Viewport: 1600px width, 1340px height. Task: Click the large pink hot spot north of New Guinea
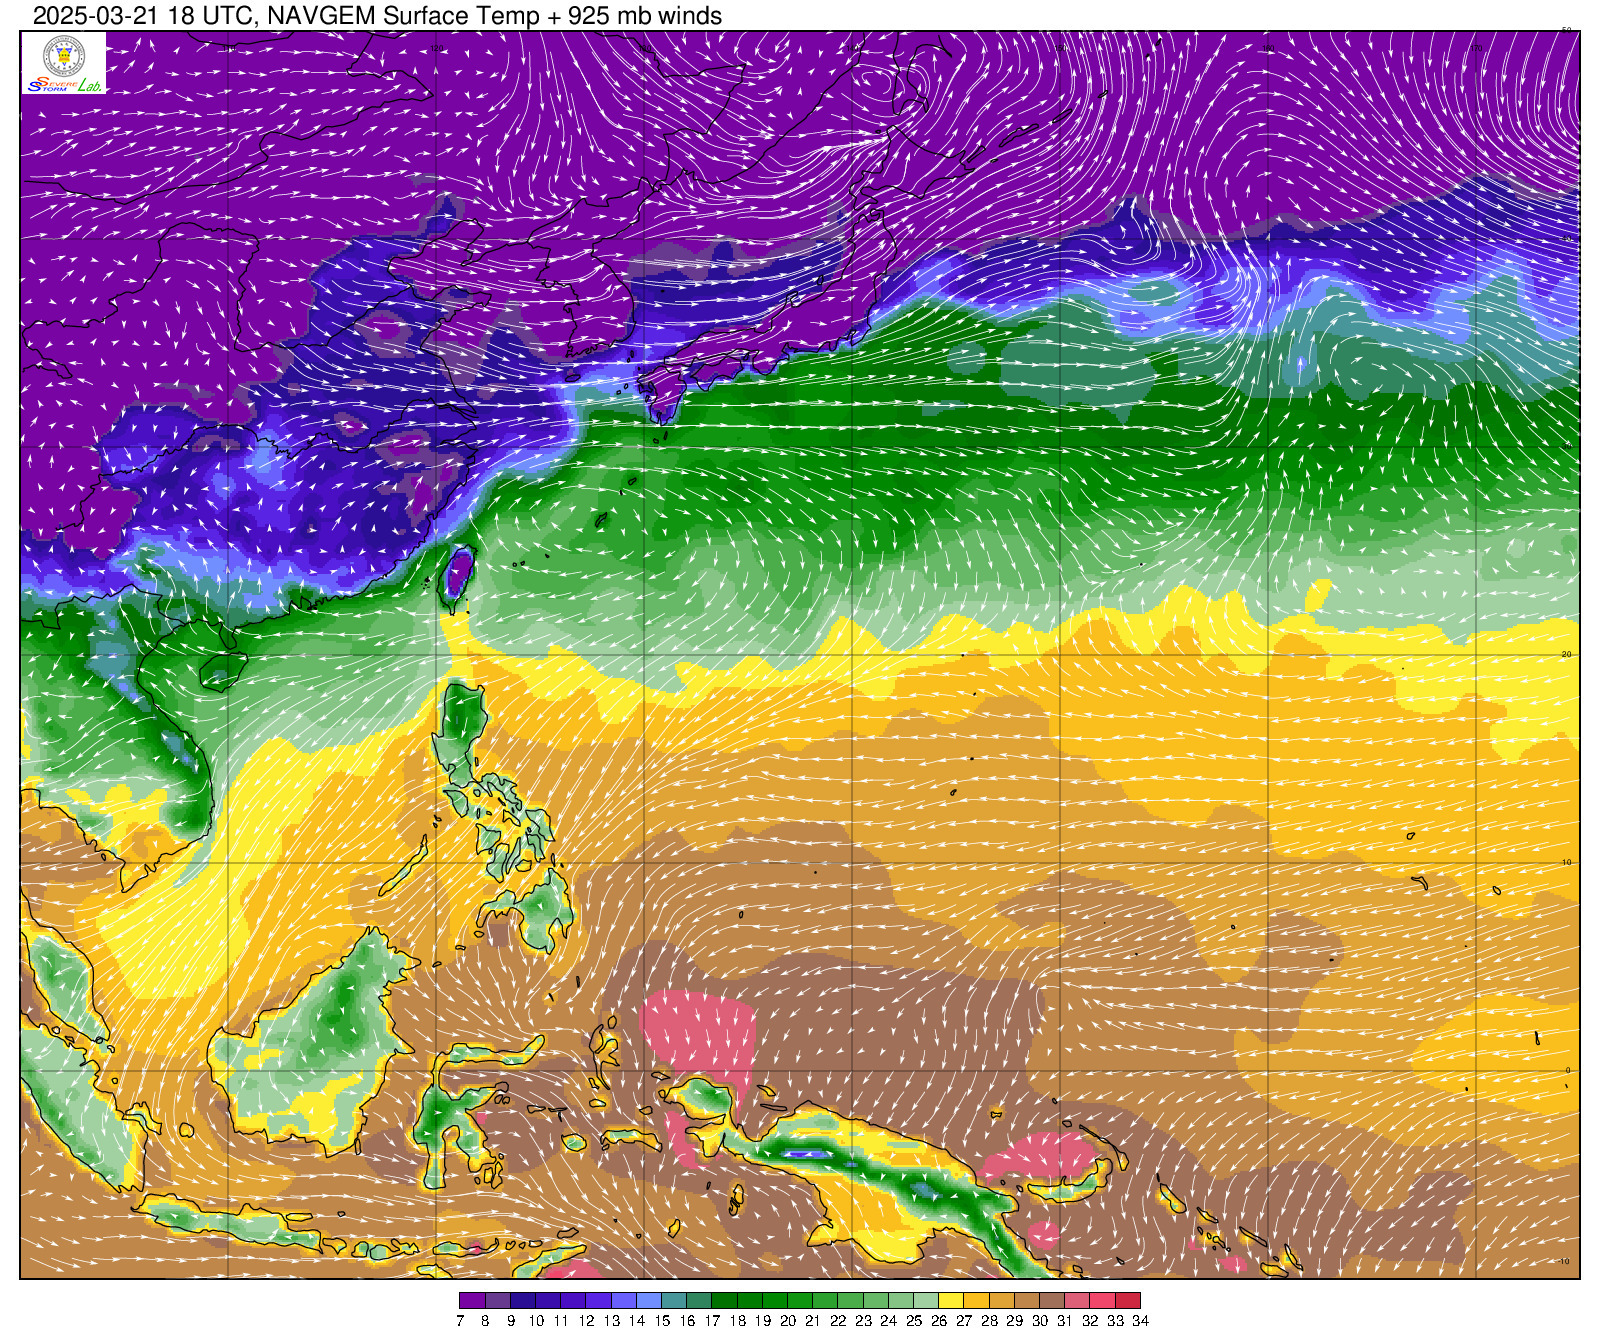(698, 1030)
